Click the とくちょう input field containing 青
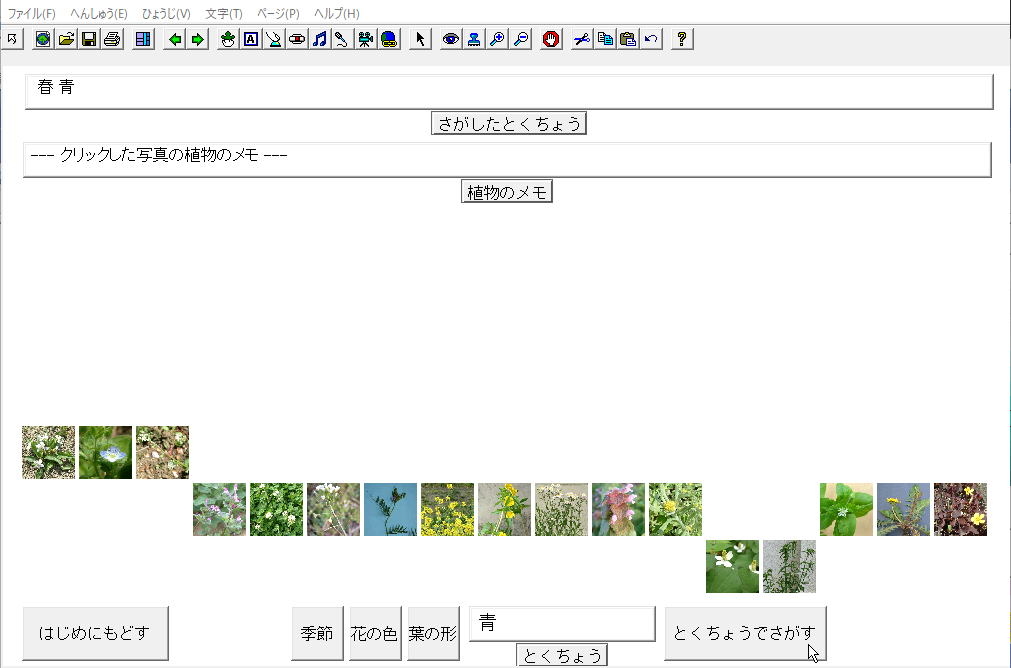Viewport: 1011px width, 668px height. (x=562, y=624)
